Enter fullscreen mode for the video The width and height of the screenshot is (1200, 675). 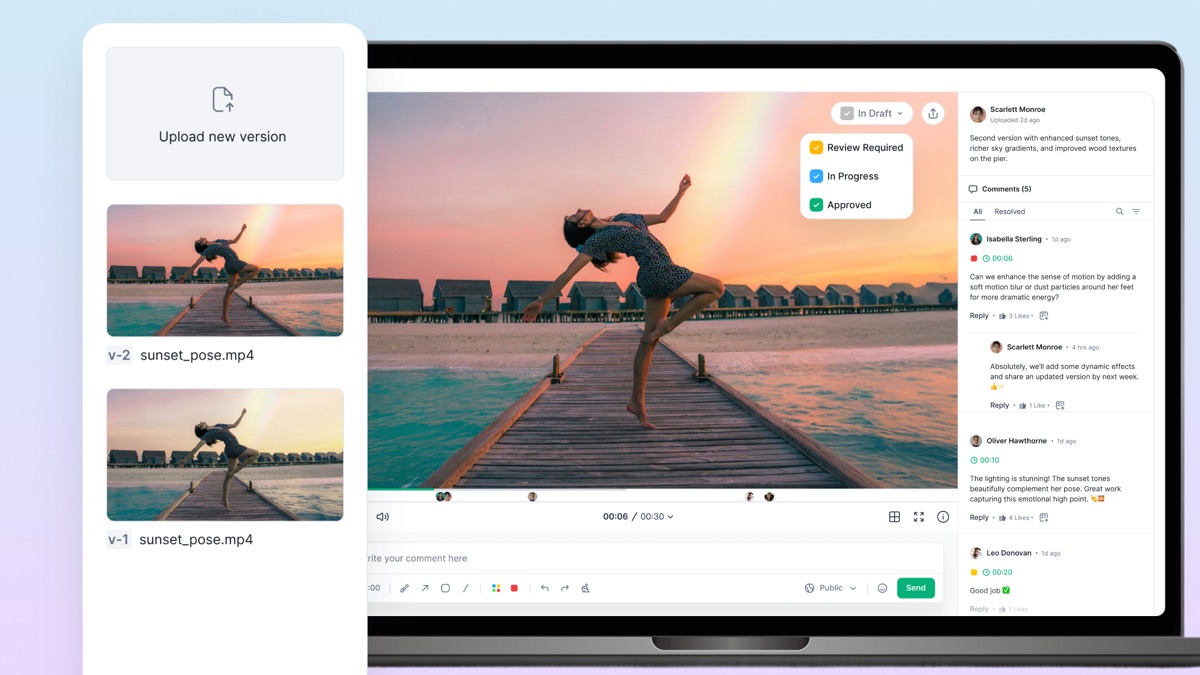click(919, 517)
